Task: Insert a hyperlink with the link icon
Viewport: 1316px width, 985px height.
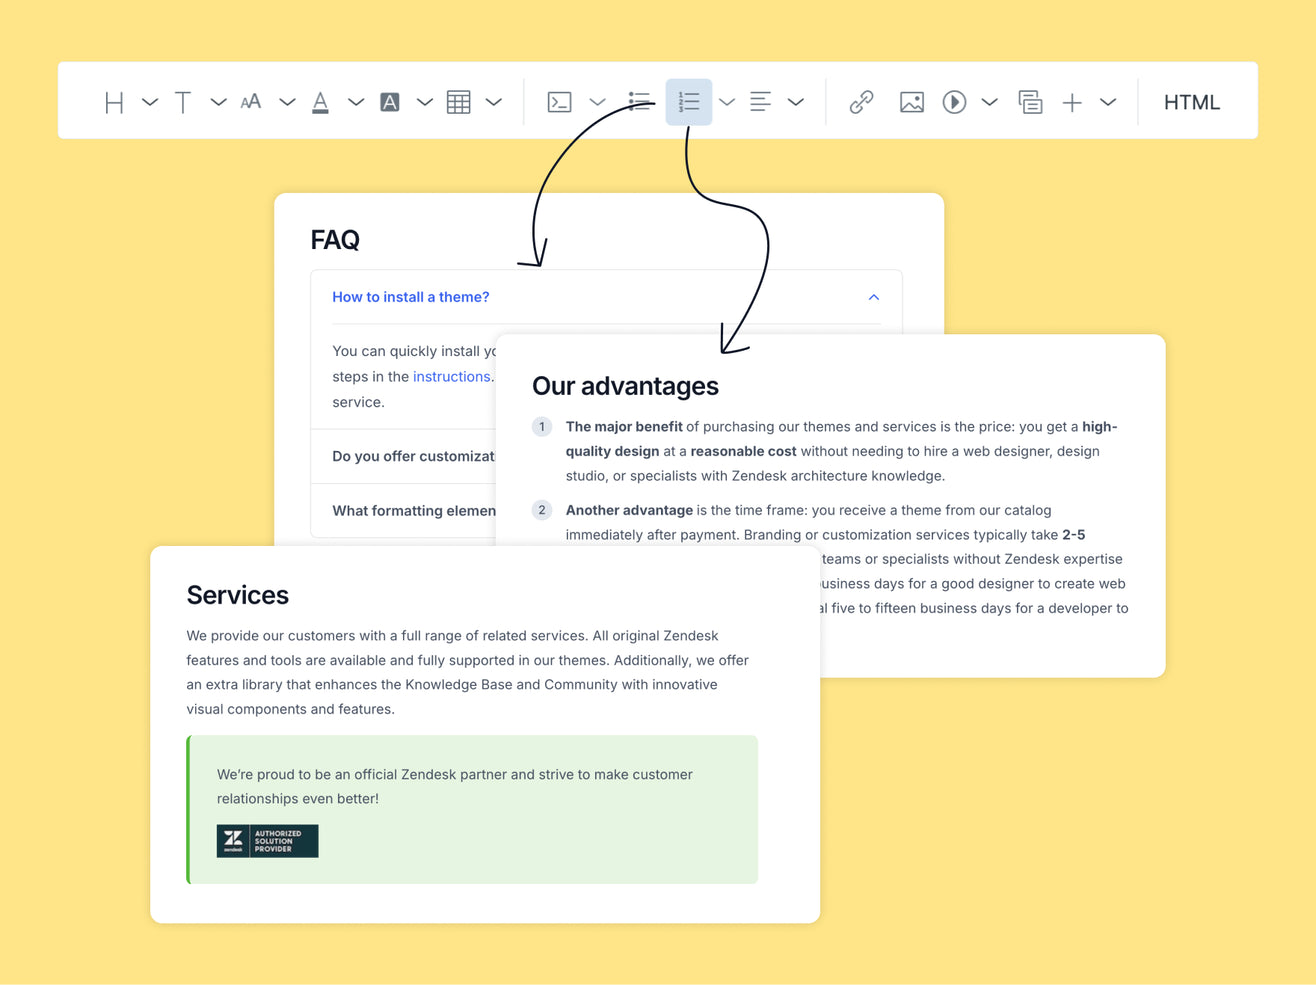Action: click(x=860, y=101)
